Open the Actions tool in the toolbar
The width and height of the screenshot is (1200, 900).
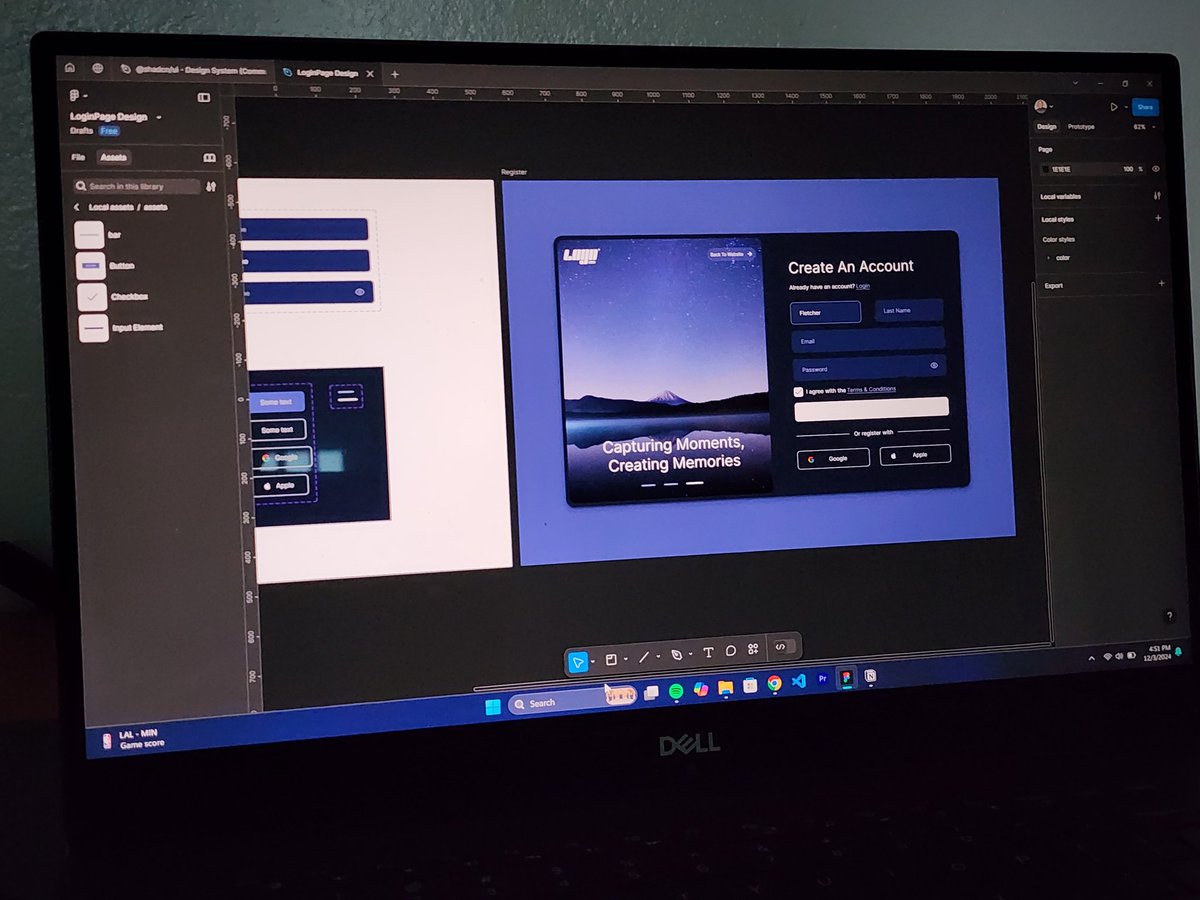(753, 649)
